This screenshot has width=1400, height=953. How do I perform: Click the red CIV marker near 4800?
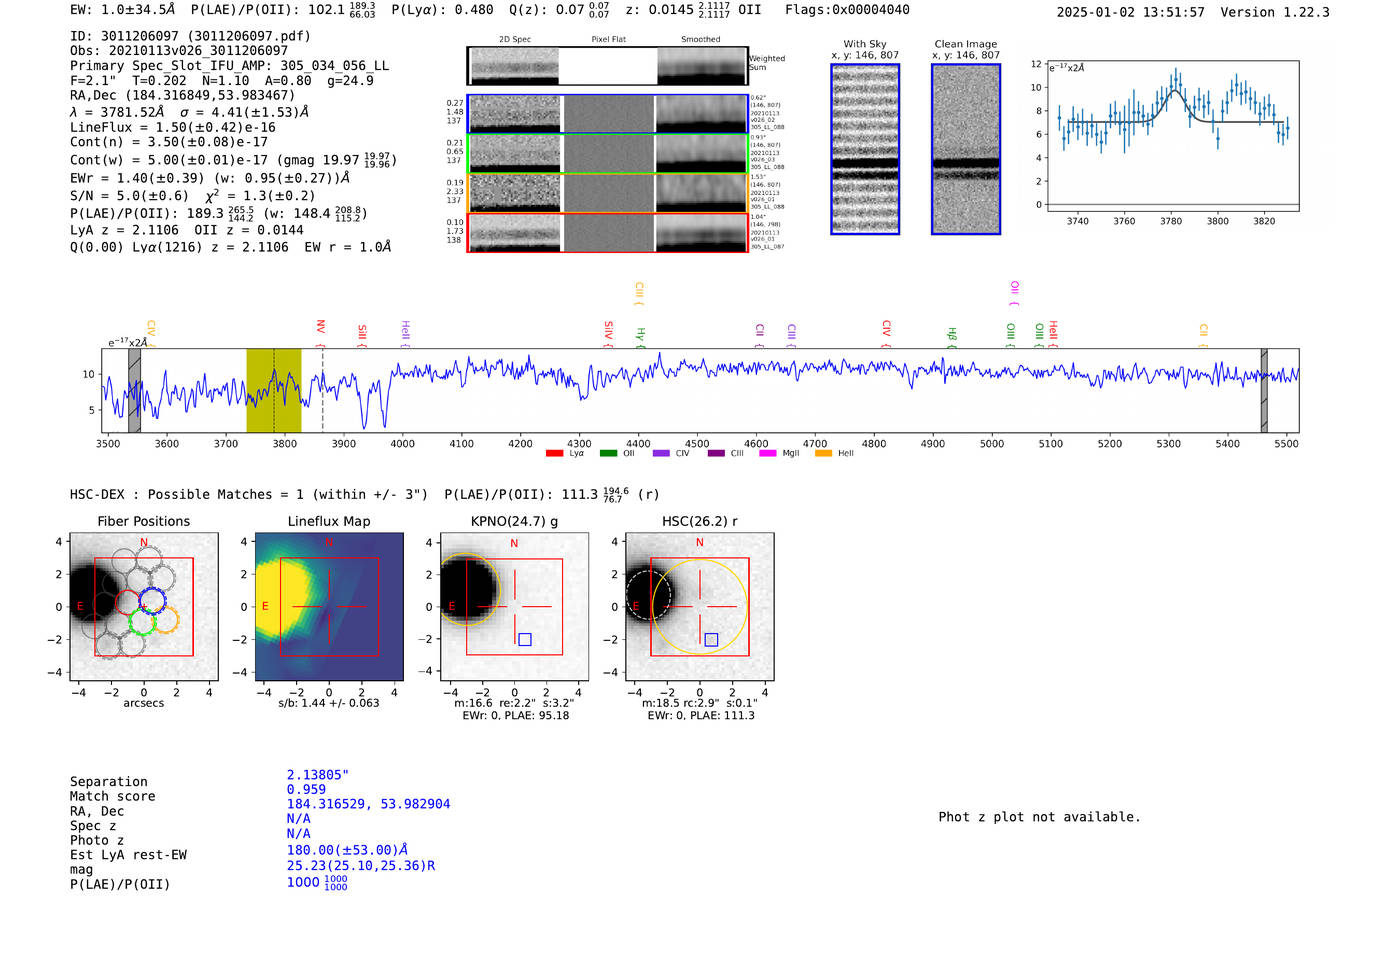(x=886, y=334)
